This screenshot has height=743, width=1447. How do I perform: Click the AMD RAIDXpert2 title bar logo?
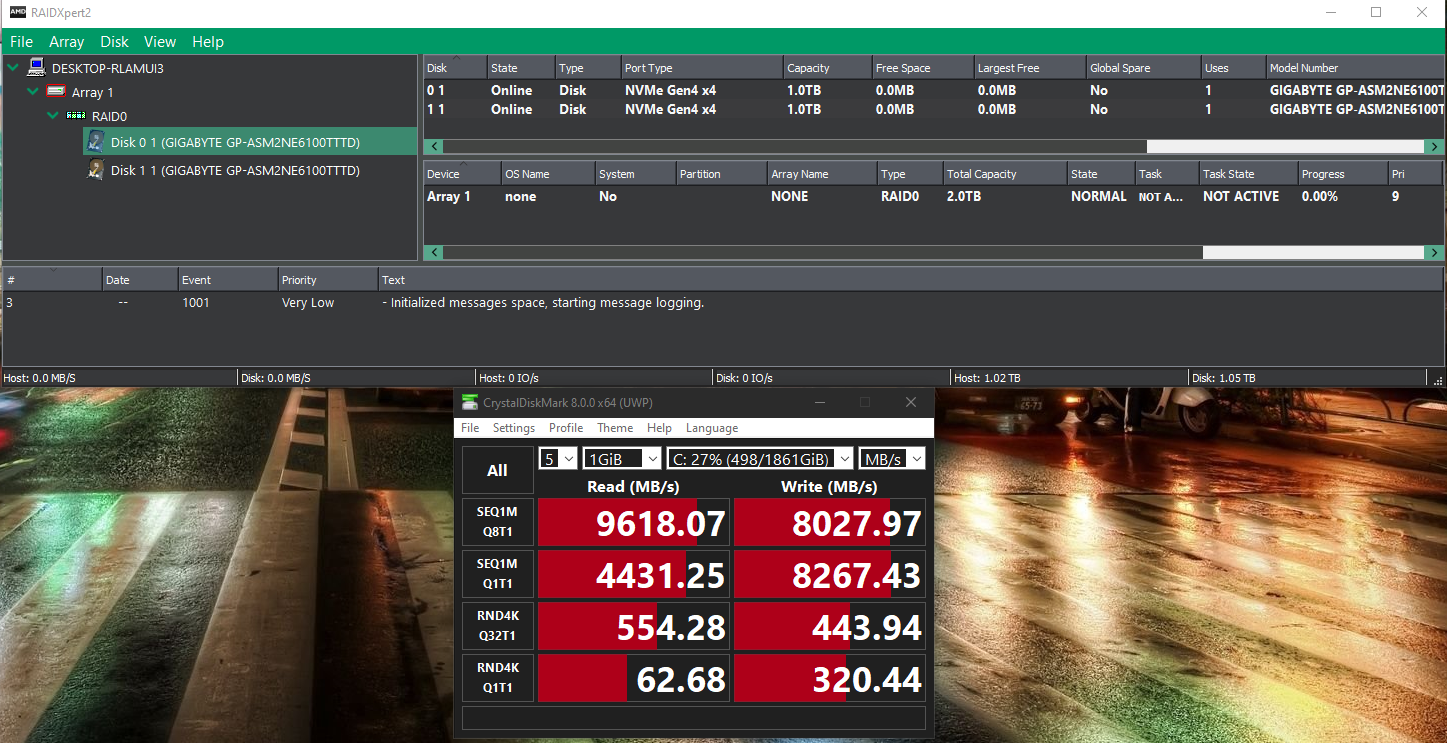point(18,13)
